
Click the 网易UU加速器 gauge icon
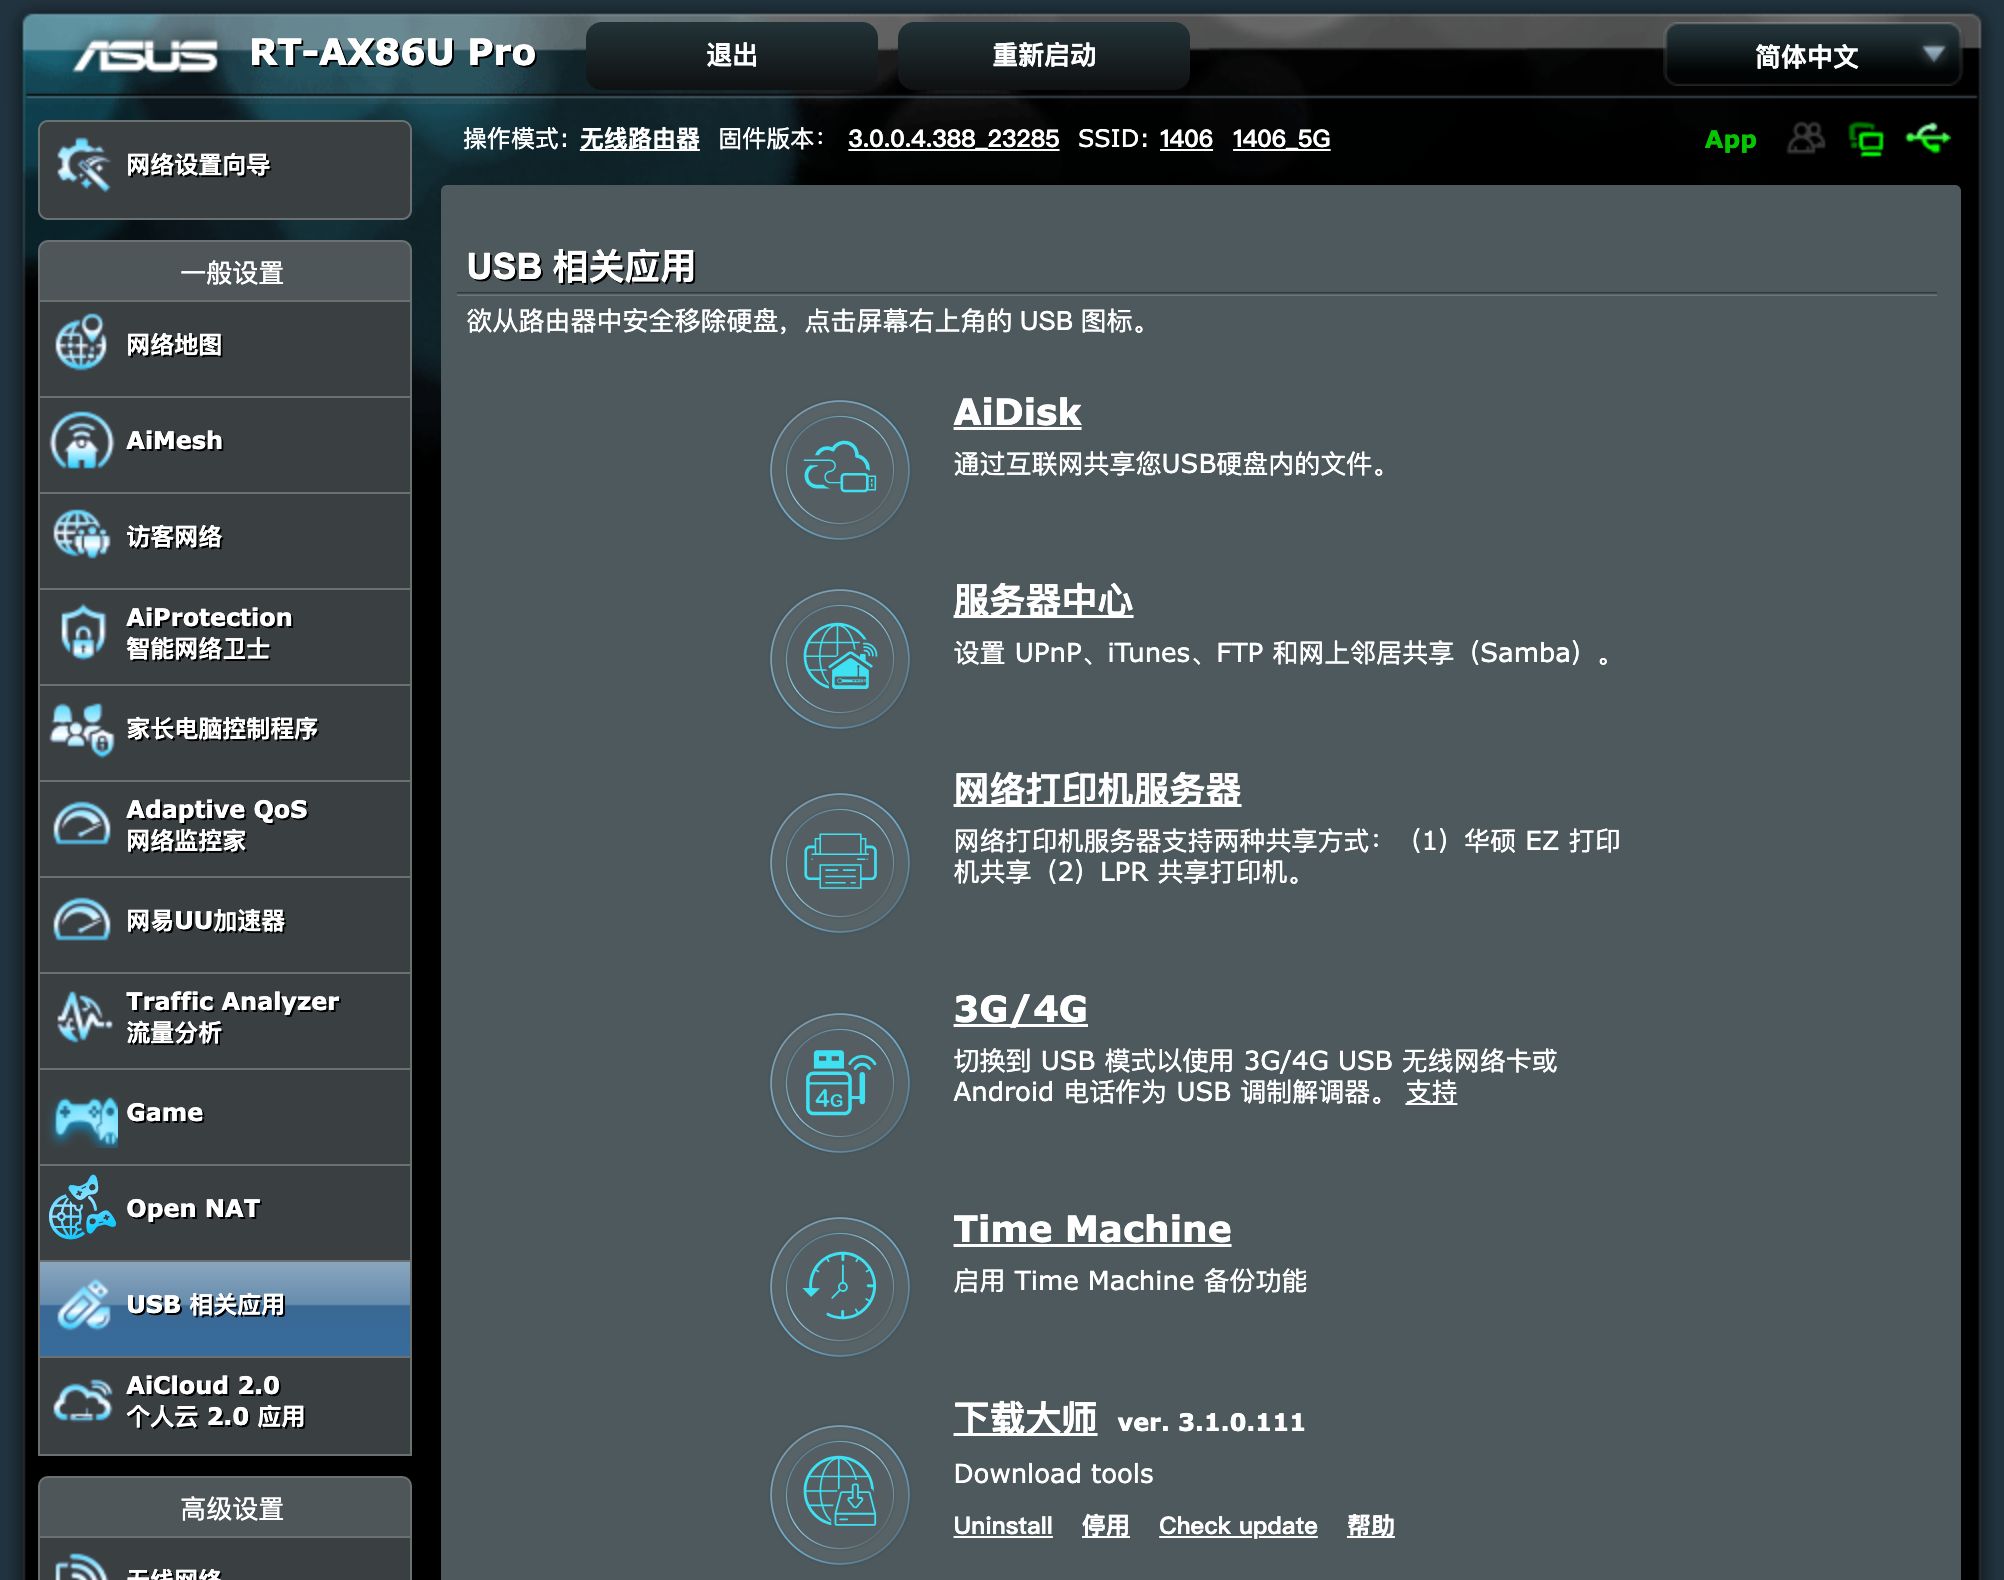tap(81, 920)
